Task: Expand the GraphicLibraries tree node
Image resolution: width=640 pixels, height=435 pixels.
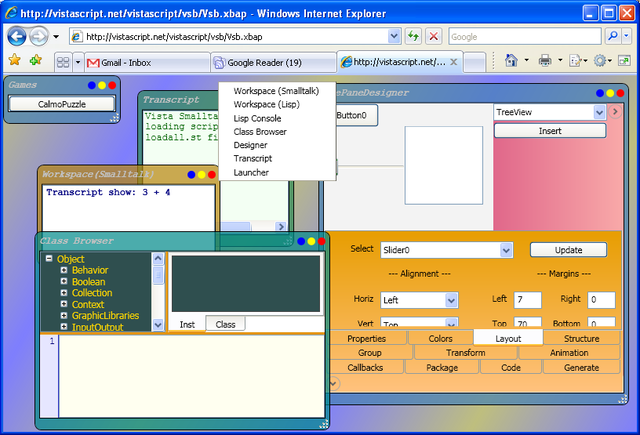Action: click(64, 315)
